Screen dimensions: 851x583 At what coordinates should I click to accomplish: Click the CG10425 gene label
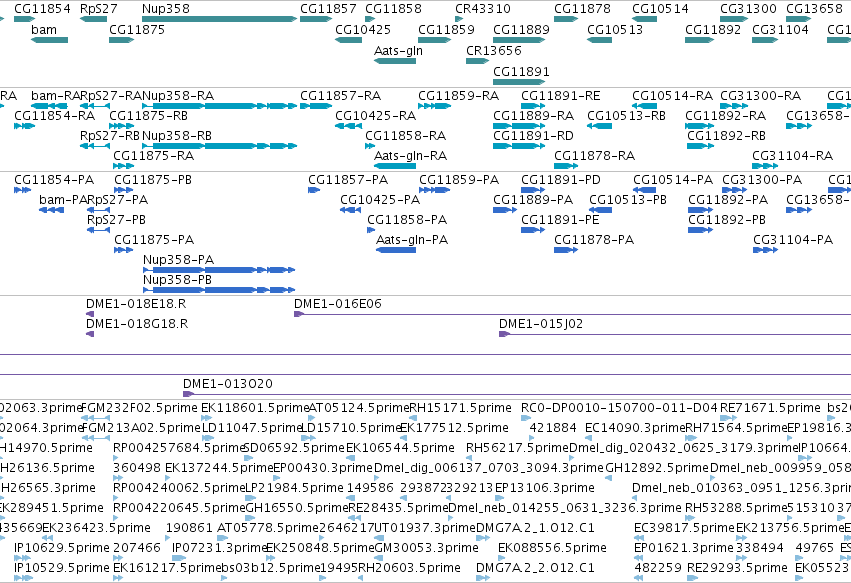click(x=363, y=29)
